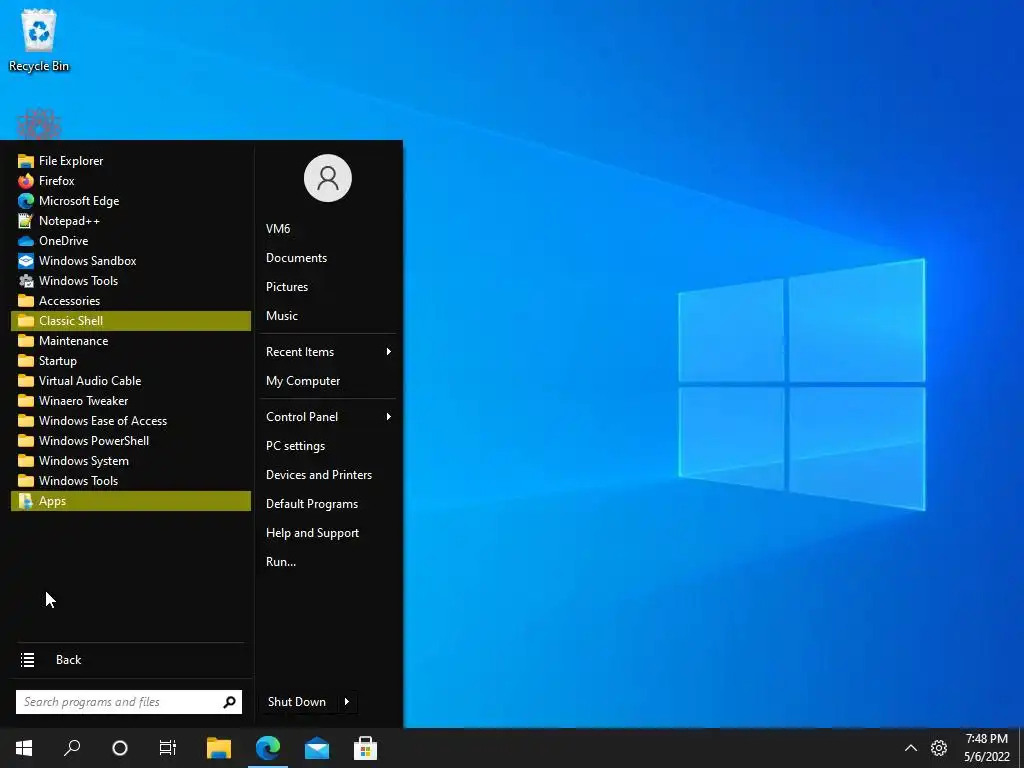
Task: Open Default Programs
Action: (328, 504)
